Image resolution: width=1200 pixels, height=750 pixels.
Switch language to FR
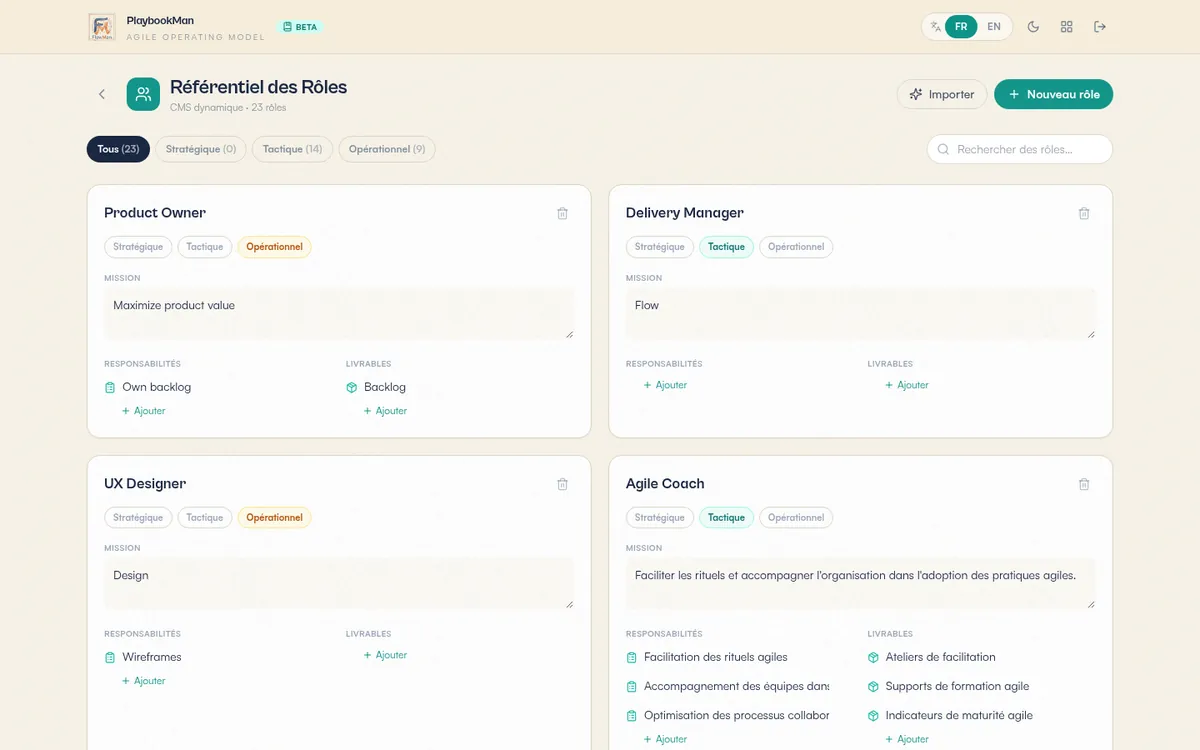[961, 27]
